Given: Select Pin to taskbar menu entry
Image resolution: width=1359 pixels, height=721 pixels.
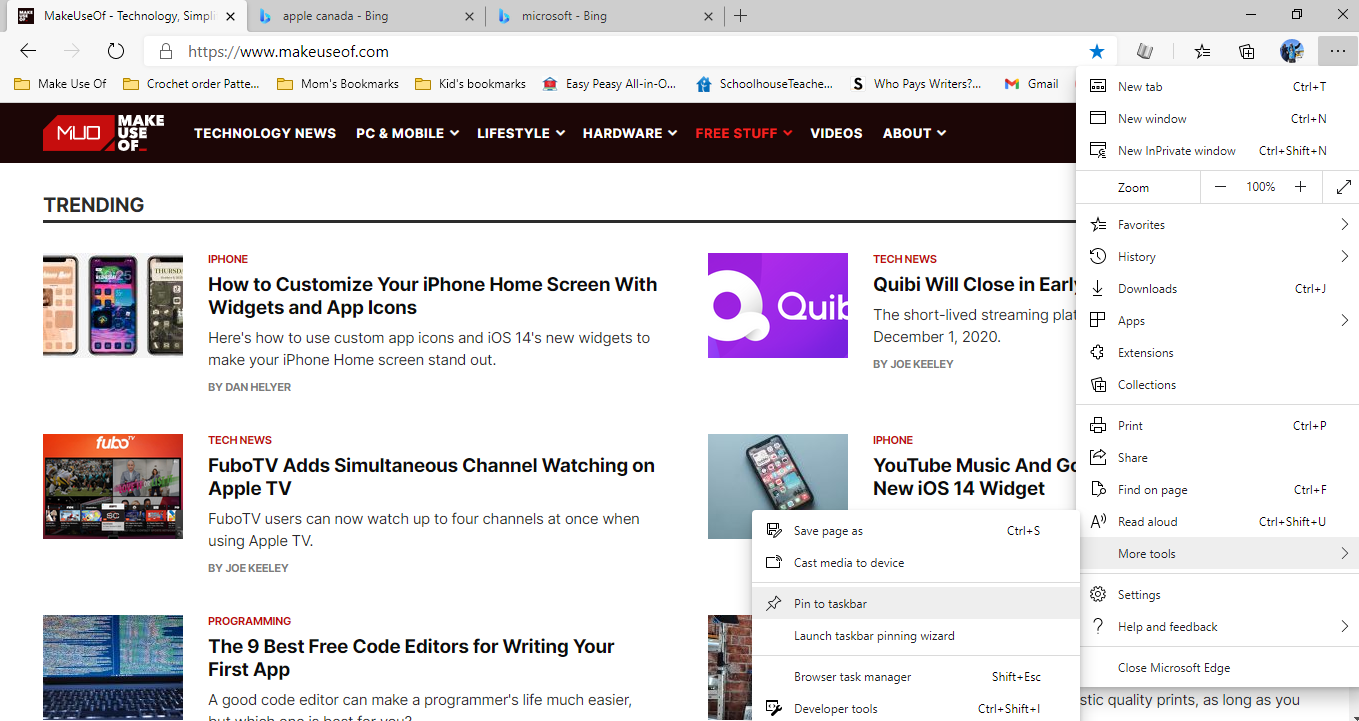Looking at the screenshot, I should coord(830,604).
